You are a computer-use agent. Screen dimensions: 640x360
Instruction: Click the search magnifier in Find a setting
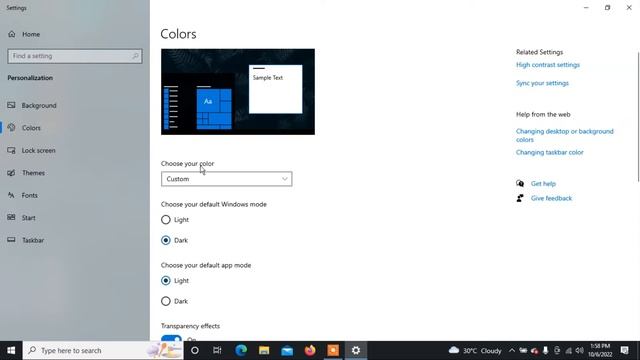pos(135,56)
